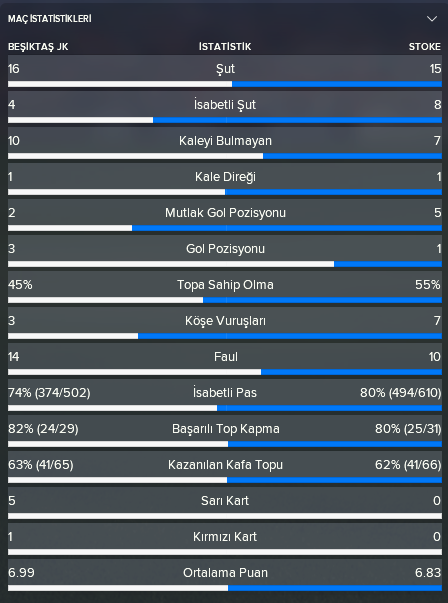
Task: Select the STOKE team header
Action: point(425,47)
